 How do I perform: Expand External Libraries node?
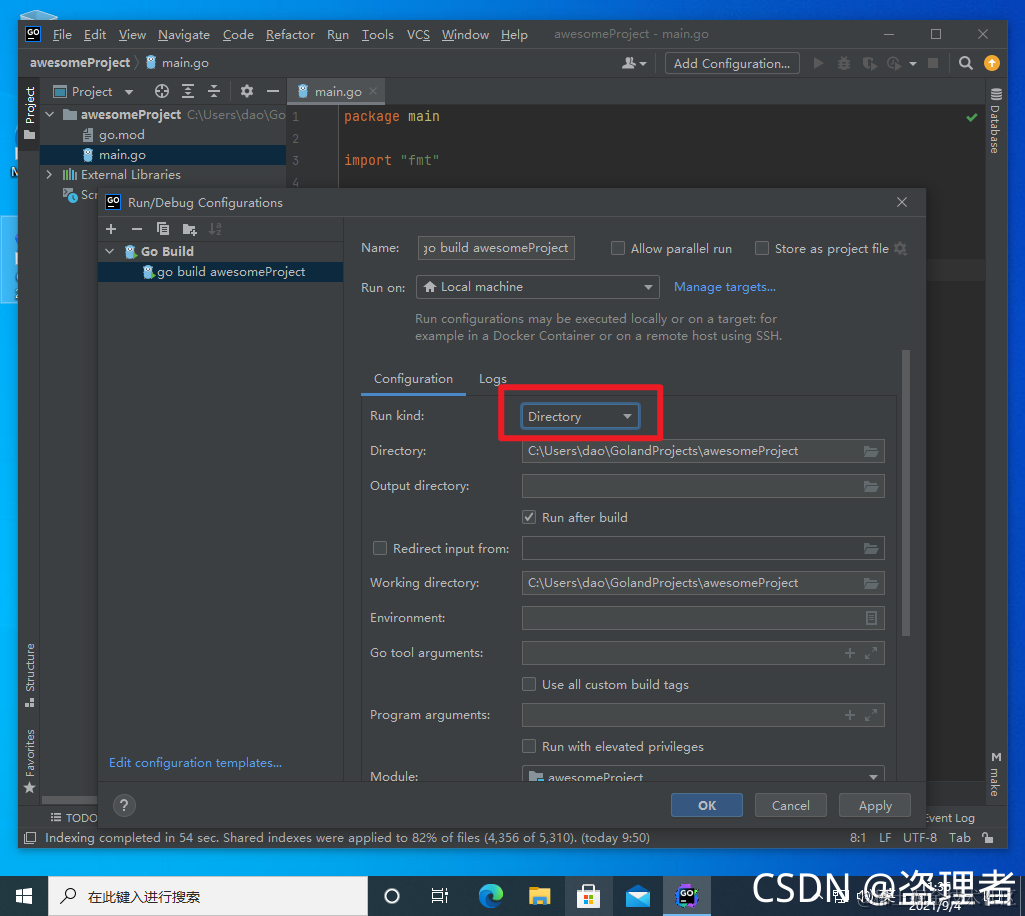pos(50,175)
